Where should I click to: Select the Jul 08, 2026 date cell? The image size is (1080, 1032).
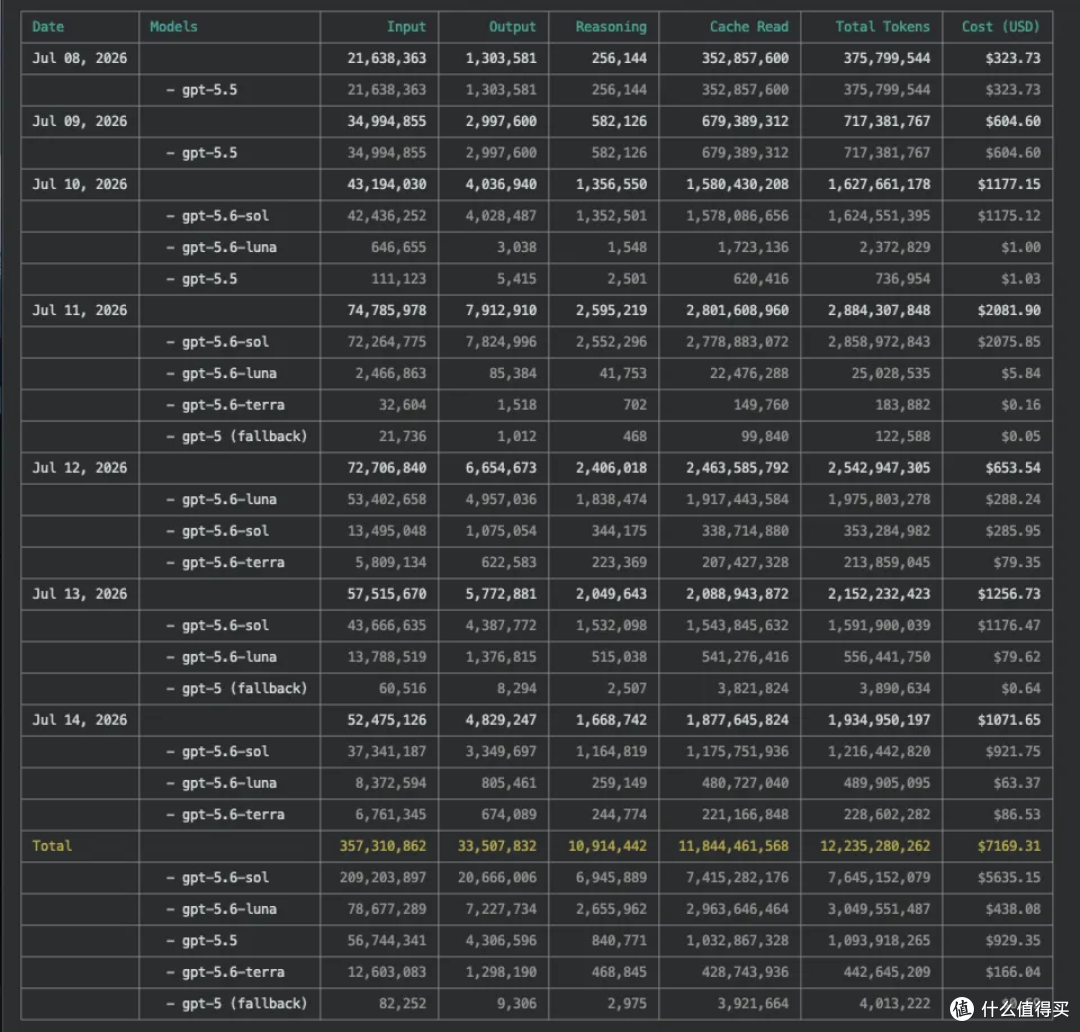pos(79,59)
